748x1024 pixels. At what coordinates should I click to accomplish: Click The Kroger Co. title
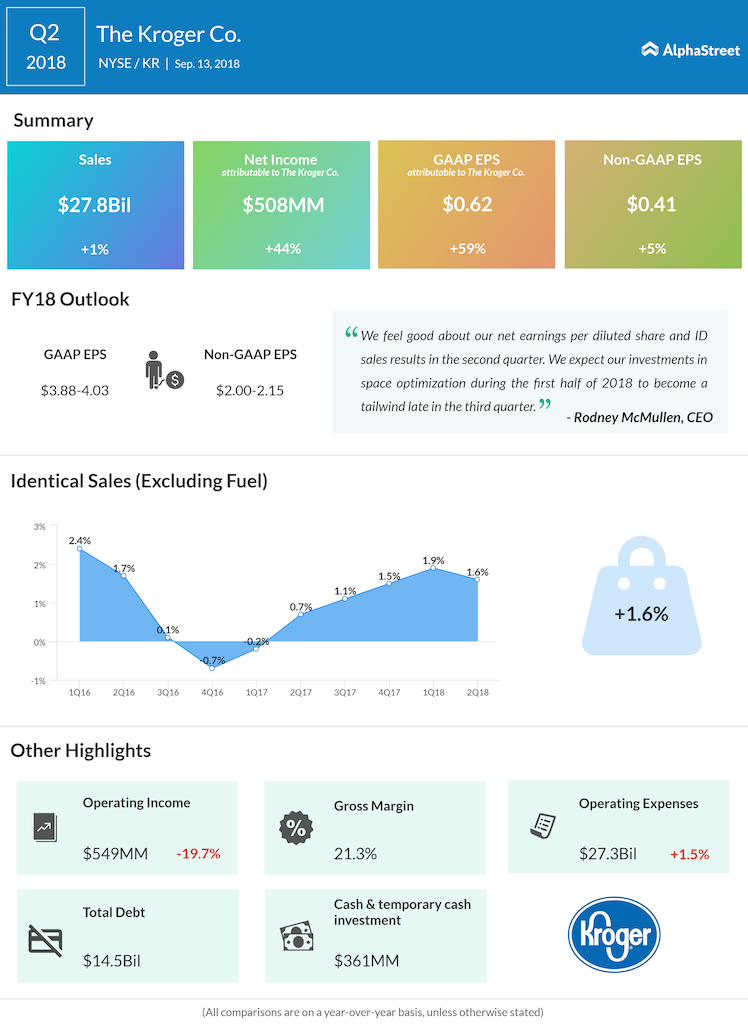(169, 34)
